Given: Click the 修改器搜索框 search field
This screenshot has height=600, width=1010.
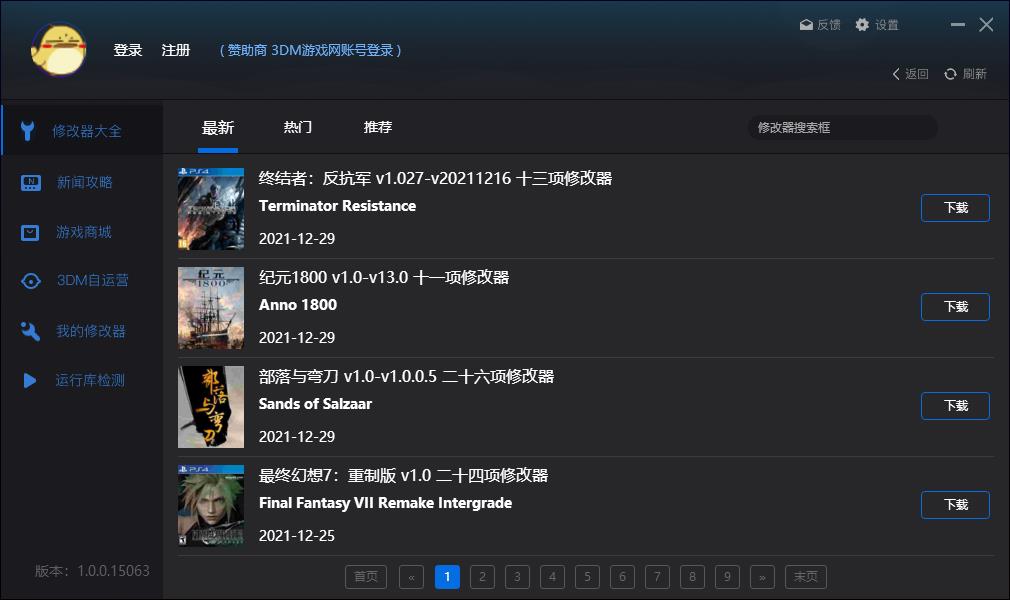Looking at the screenshot, I should (x=842, y=128).
